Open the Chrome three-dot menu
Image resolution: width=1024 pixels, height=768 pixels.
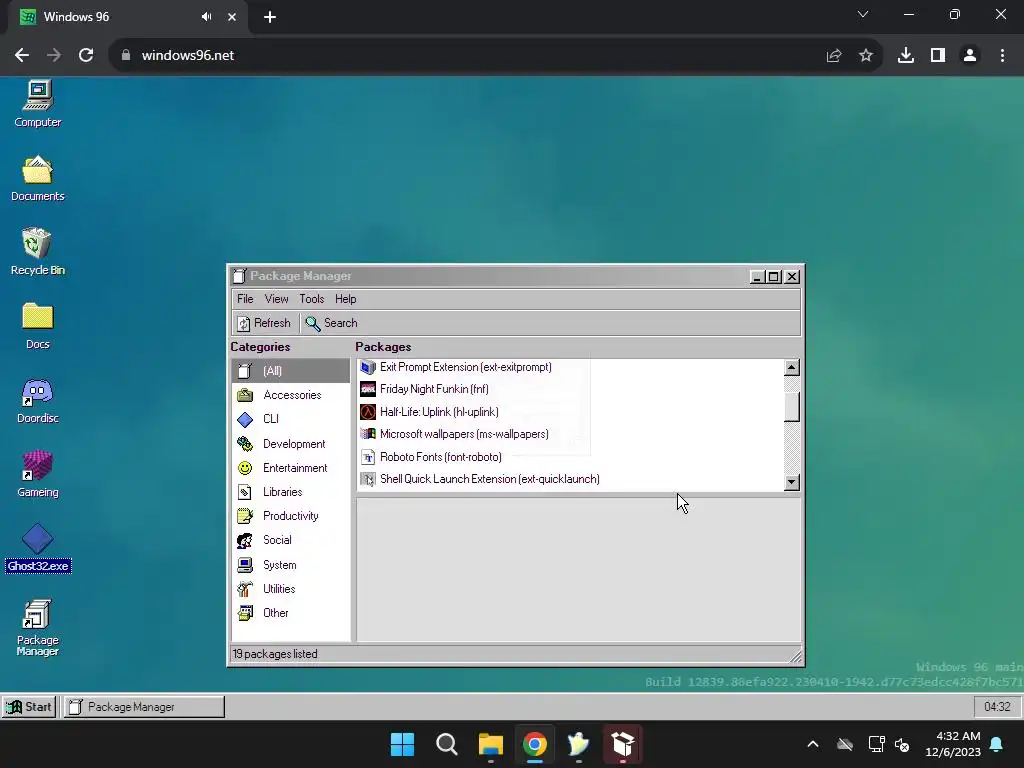click(x=1002, y=56)
